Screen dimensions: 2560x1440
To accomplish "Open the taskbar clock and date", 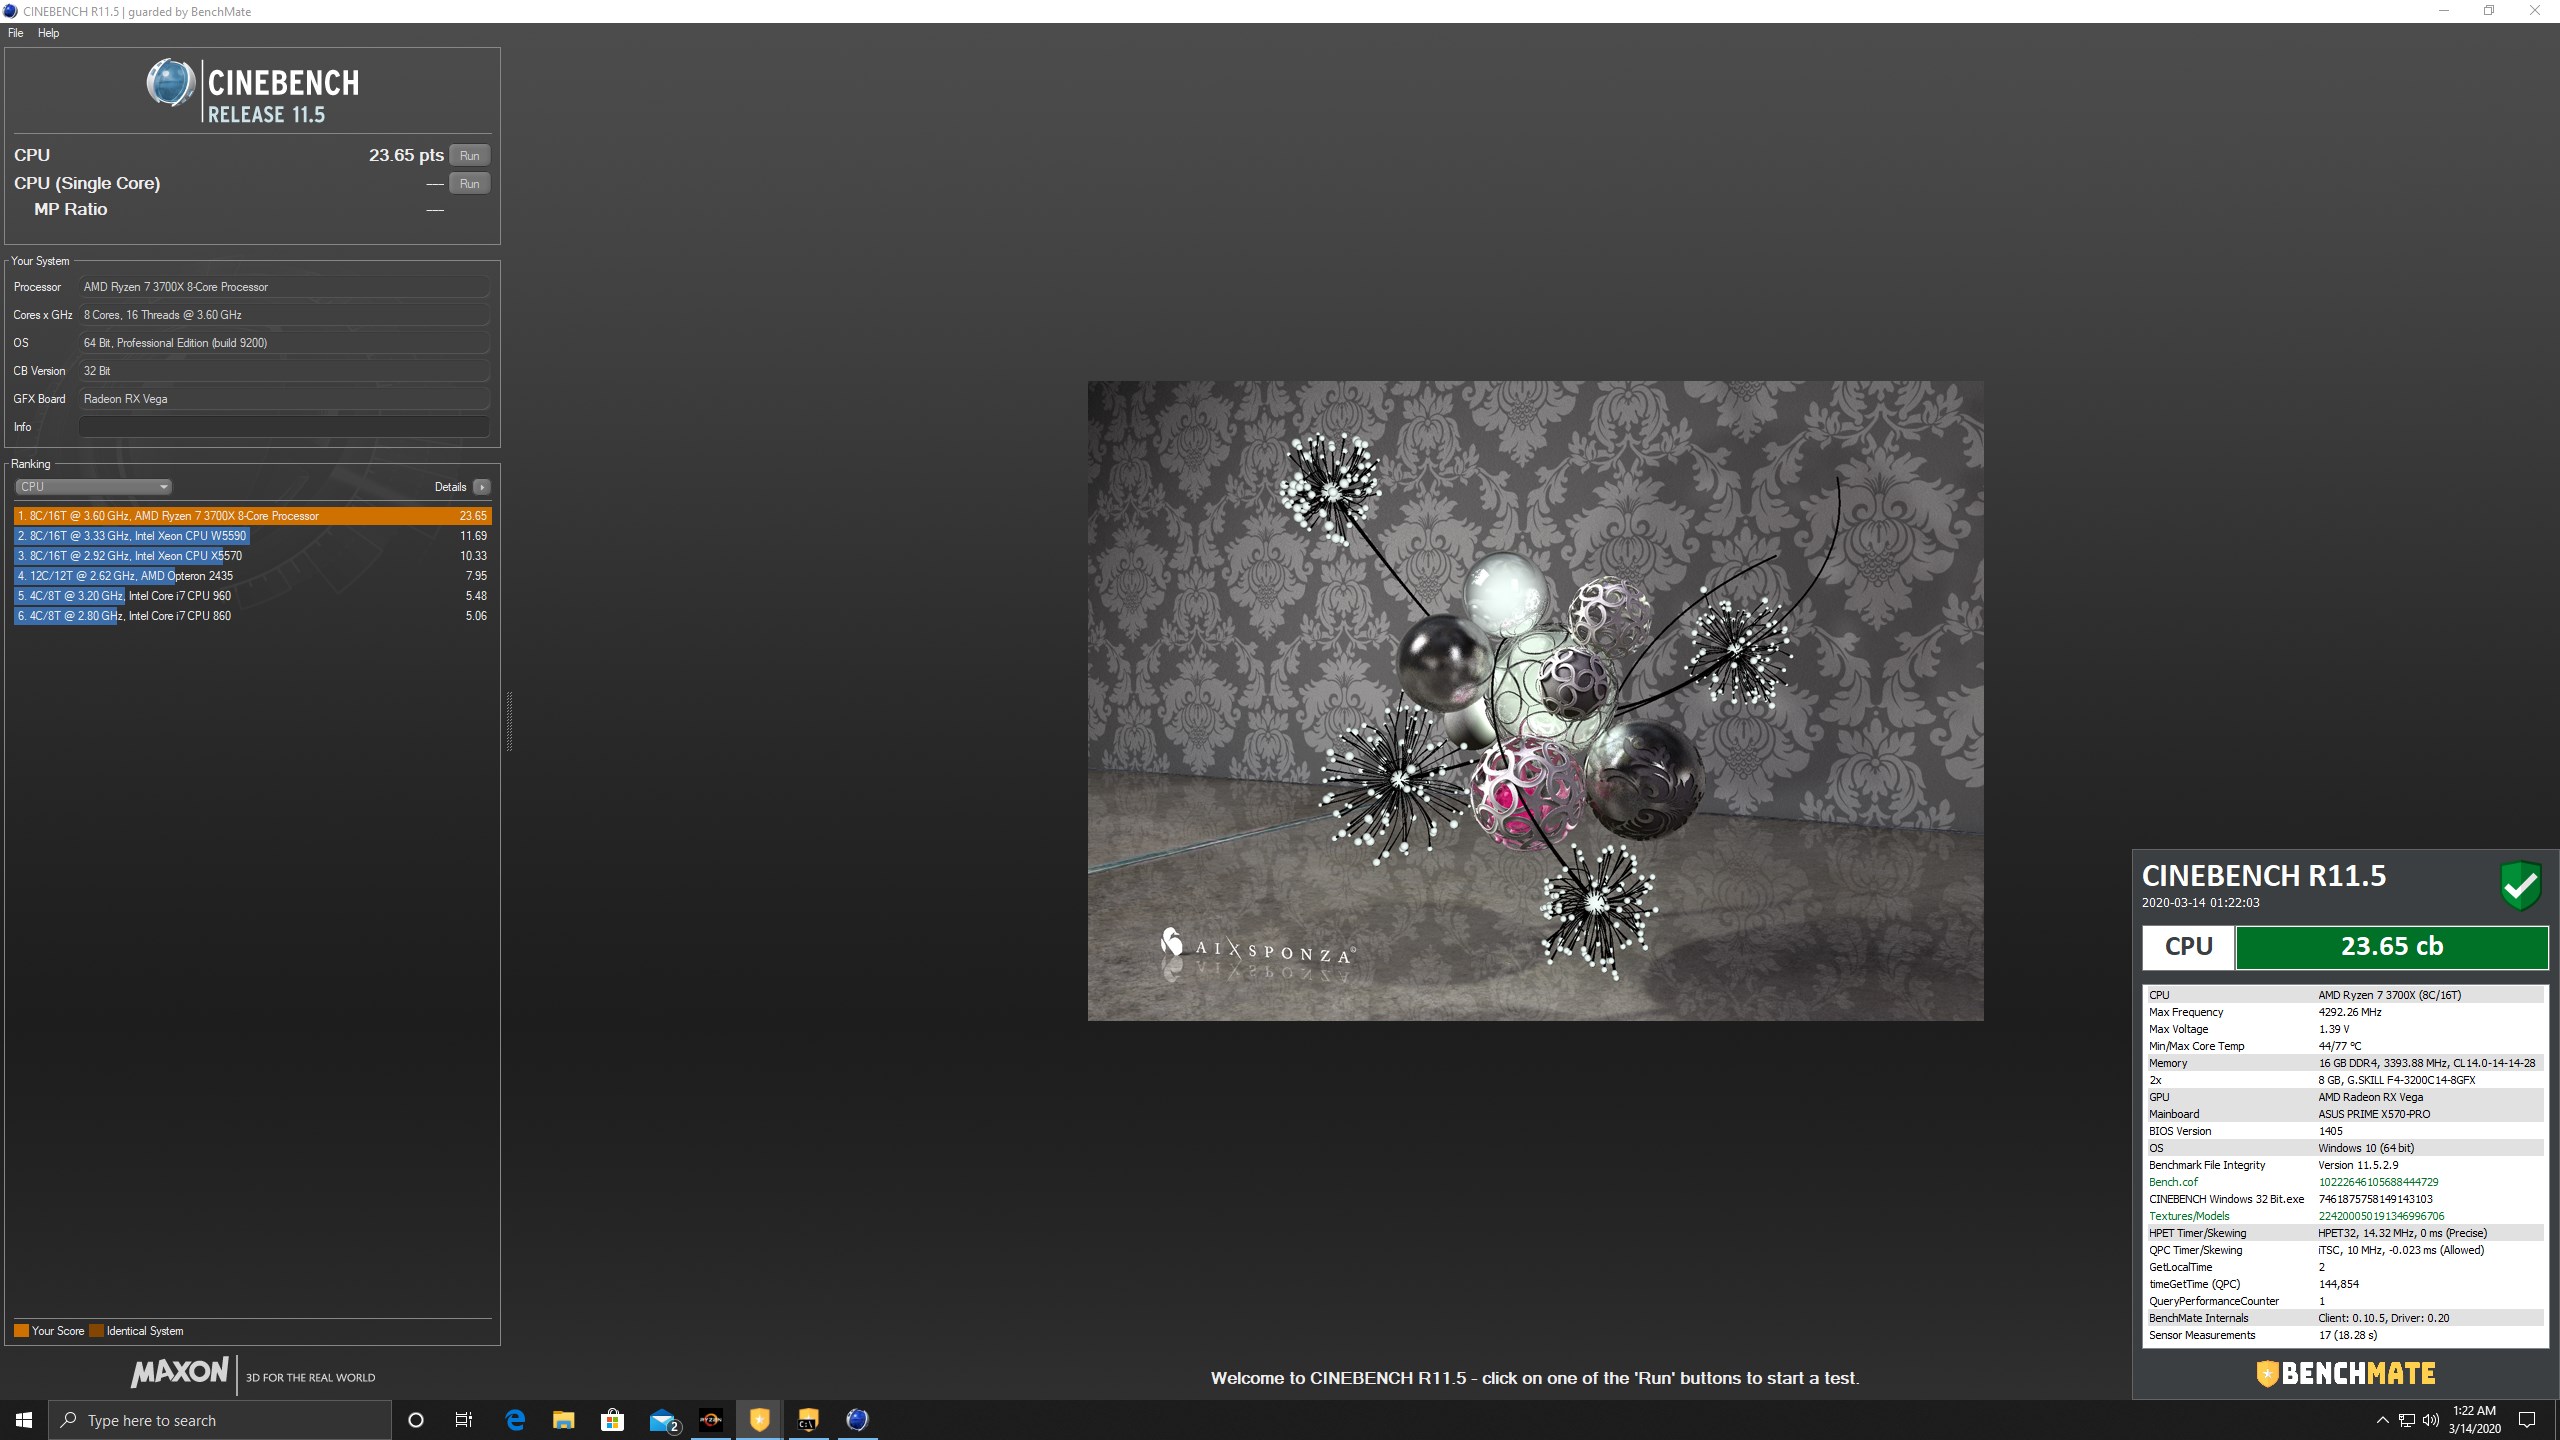I will click(x=2475, y=1420).
